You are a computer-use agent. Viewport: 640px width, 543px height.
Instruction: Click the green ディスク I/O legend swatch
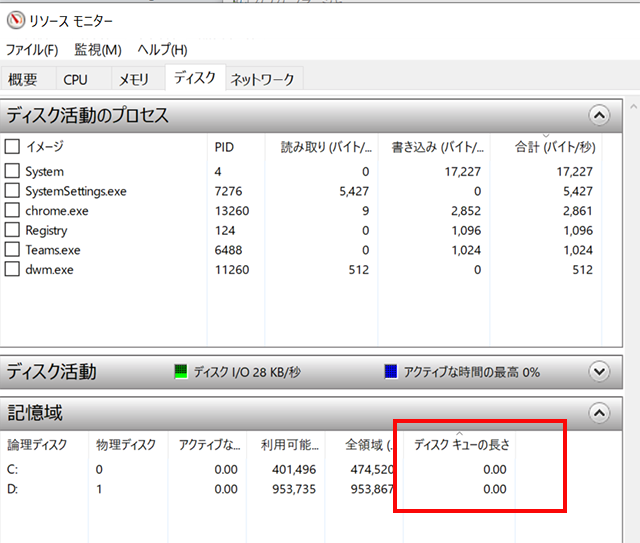tap(180, 372)
